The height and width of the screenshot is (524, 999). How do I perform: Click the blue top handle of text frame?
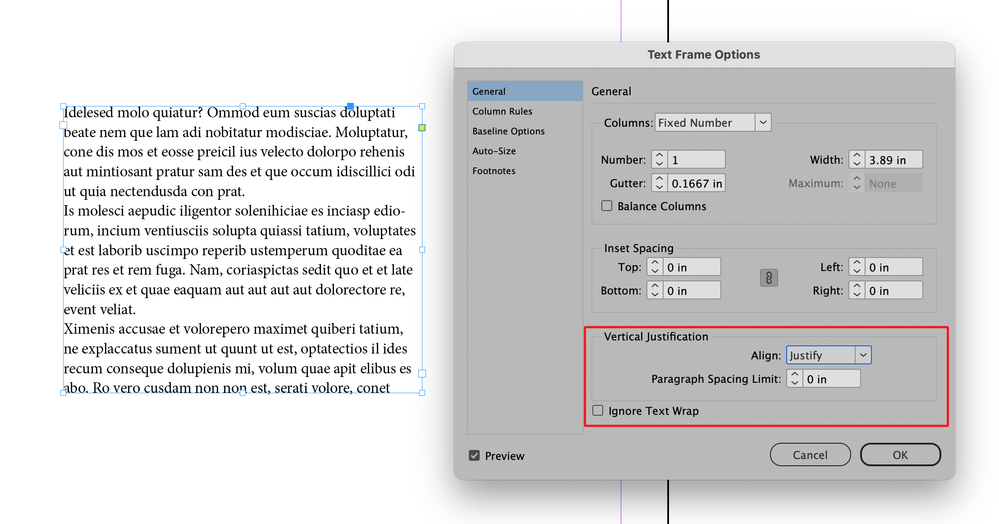pos(350,106)
